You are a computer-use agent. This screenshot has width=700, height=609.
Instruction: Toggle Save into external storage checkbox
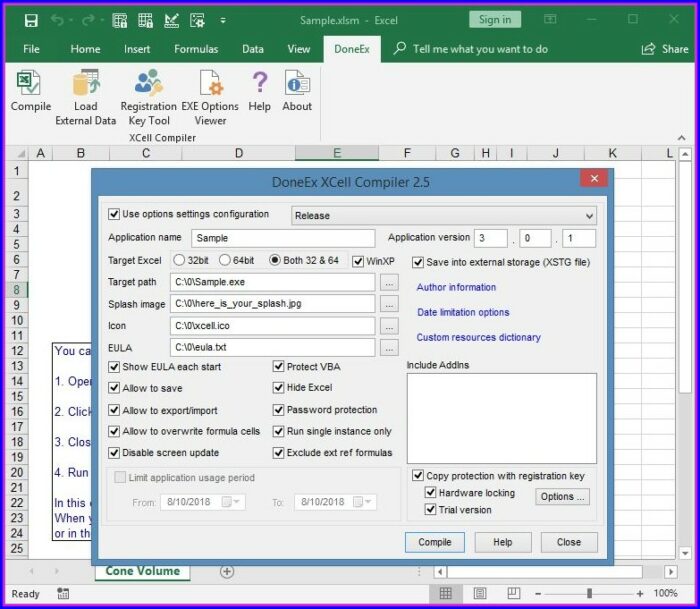(x=417, y=262)
